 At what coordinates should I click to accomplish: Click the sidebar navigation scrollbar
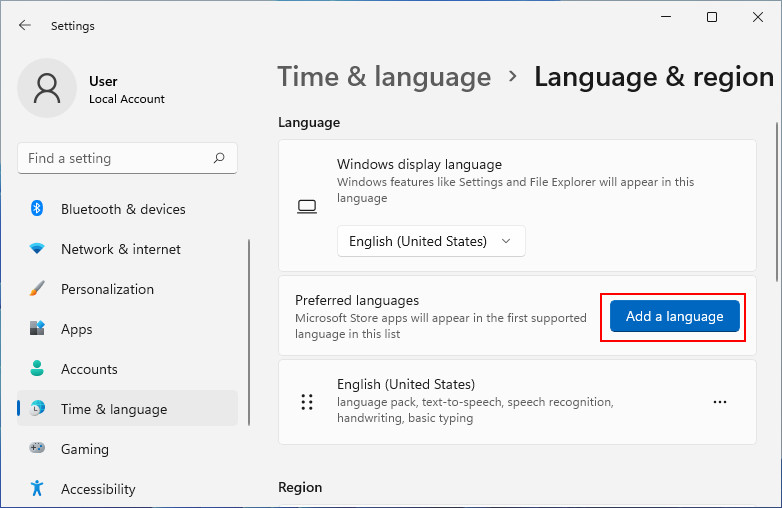pos(249,333)
